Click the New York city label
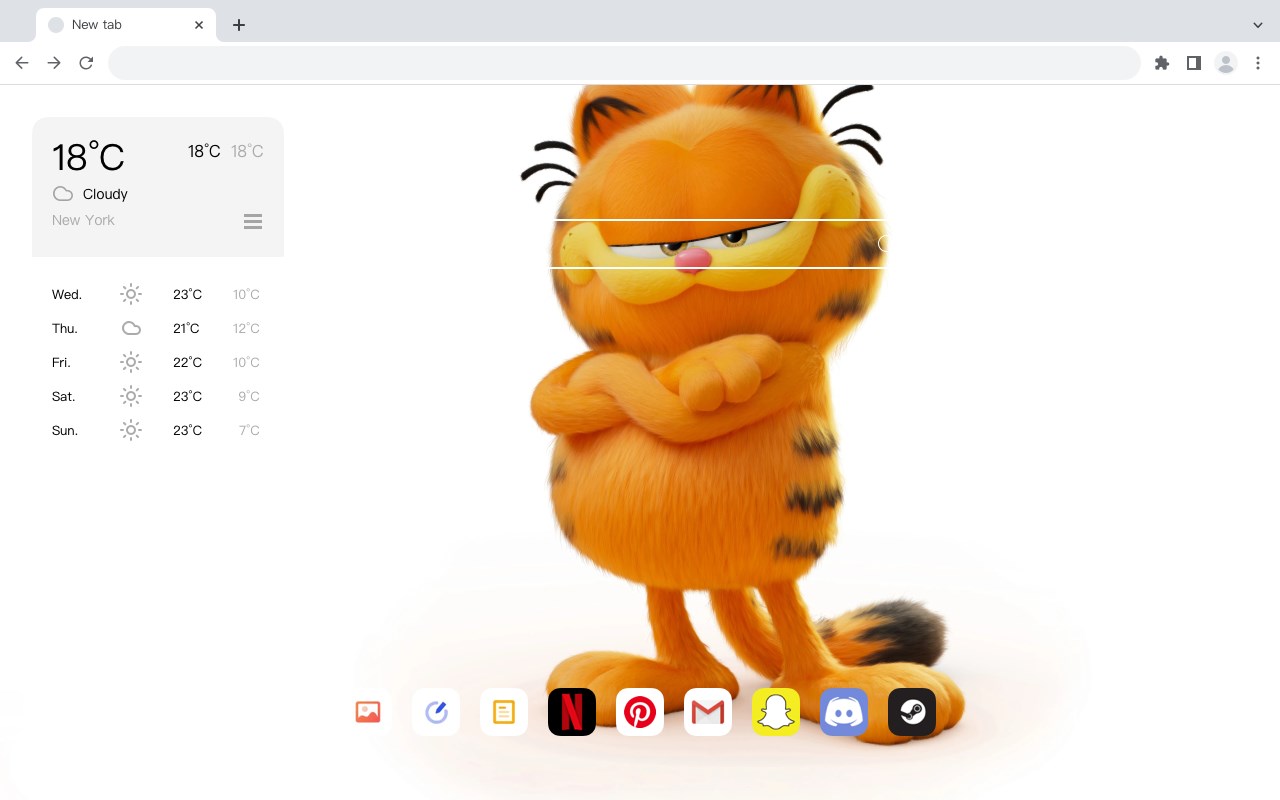 pos(83,220)
